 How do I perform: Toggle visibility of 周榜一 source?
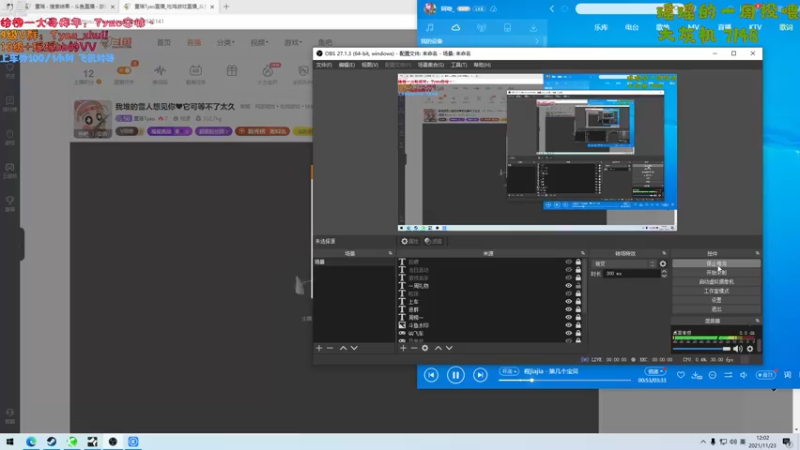tap(568, 317)
